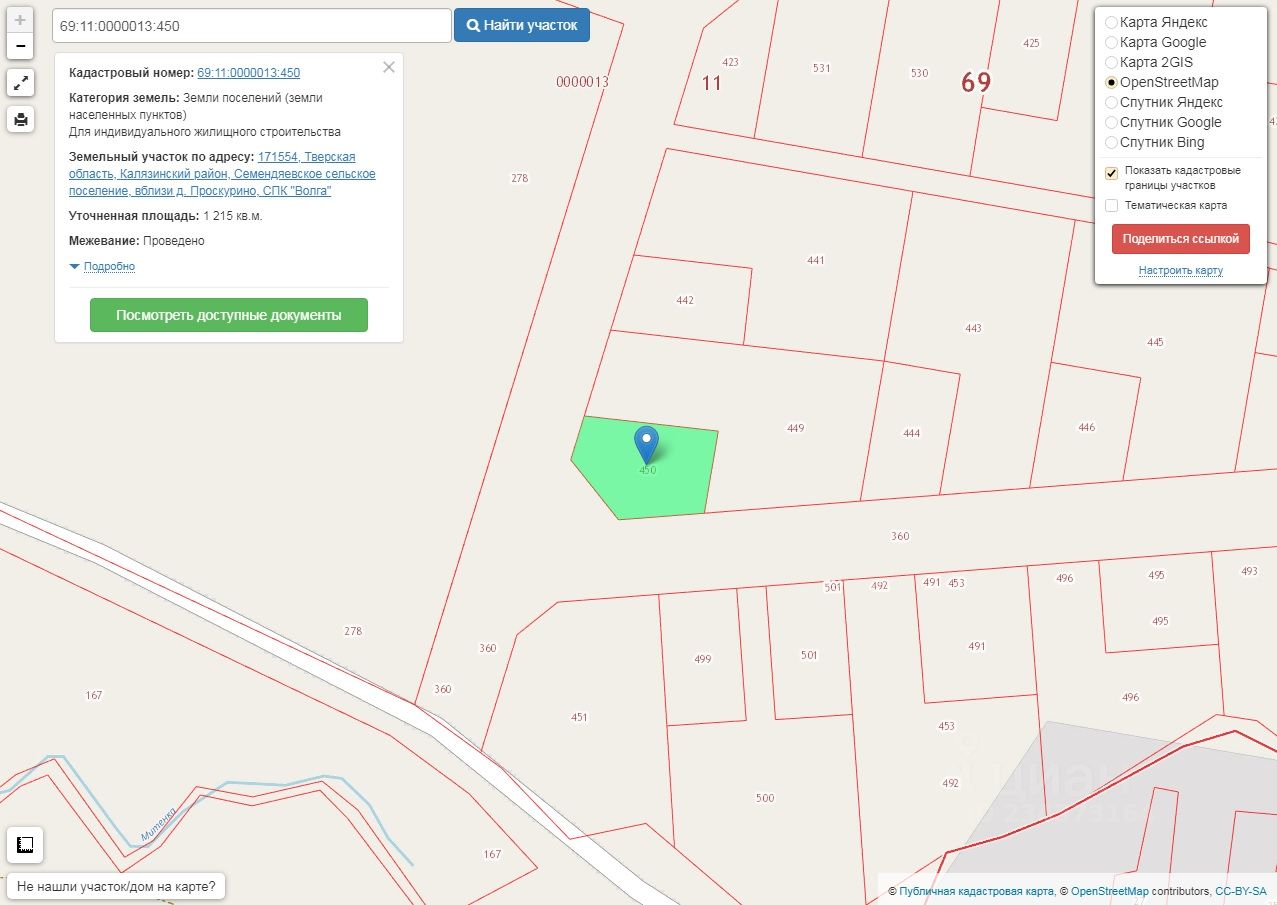Zoom in with the plus button
Screen dimensions: 1277x905
point(21,20)
